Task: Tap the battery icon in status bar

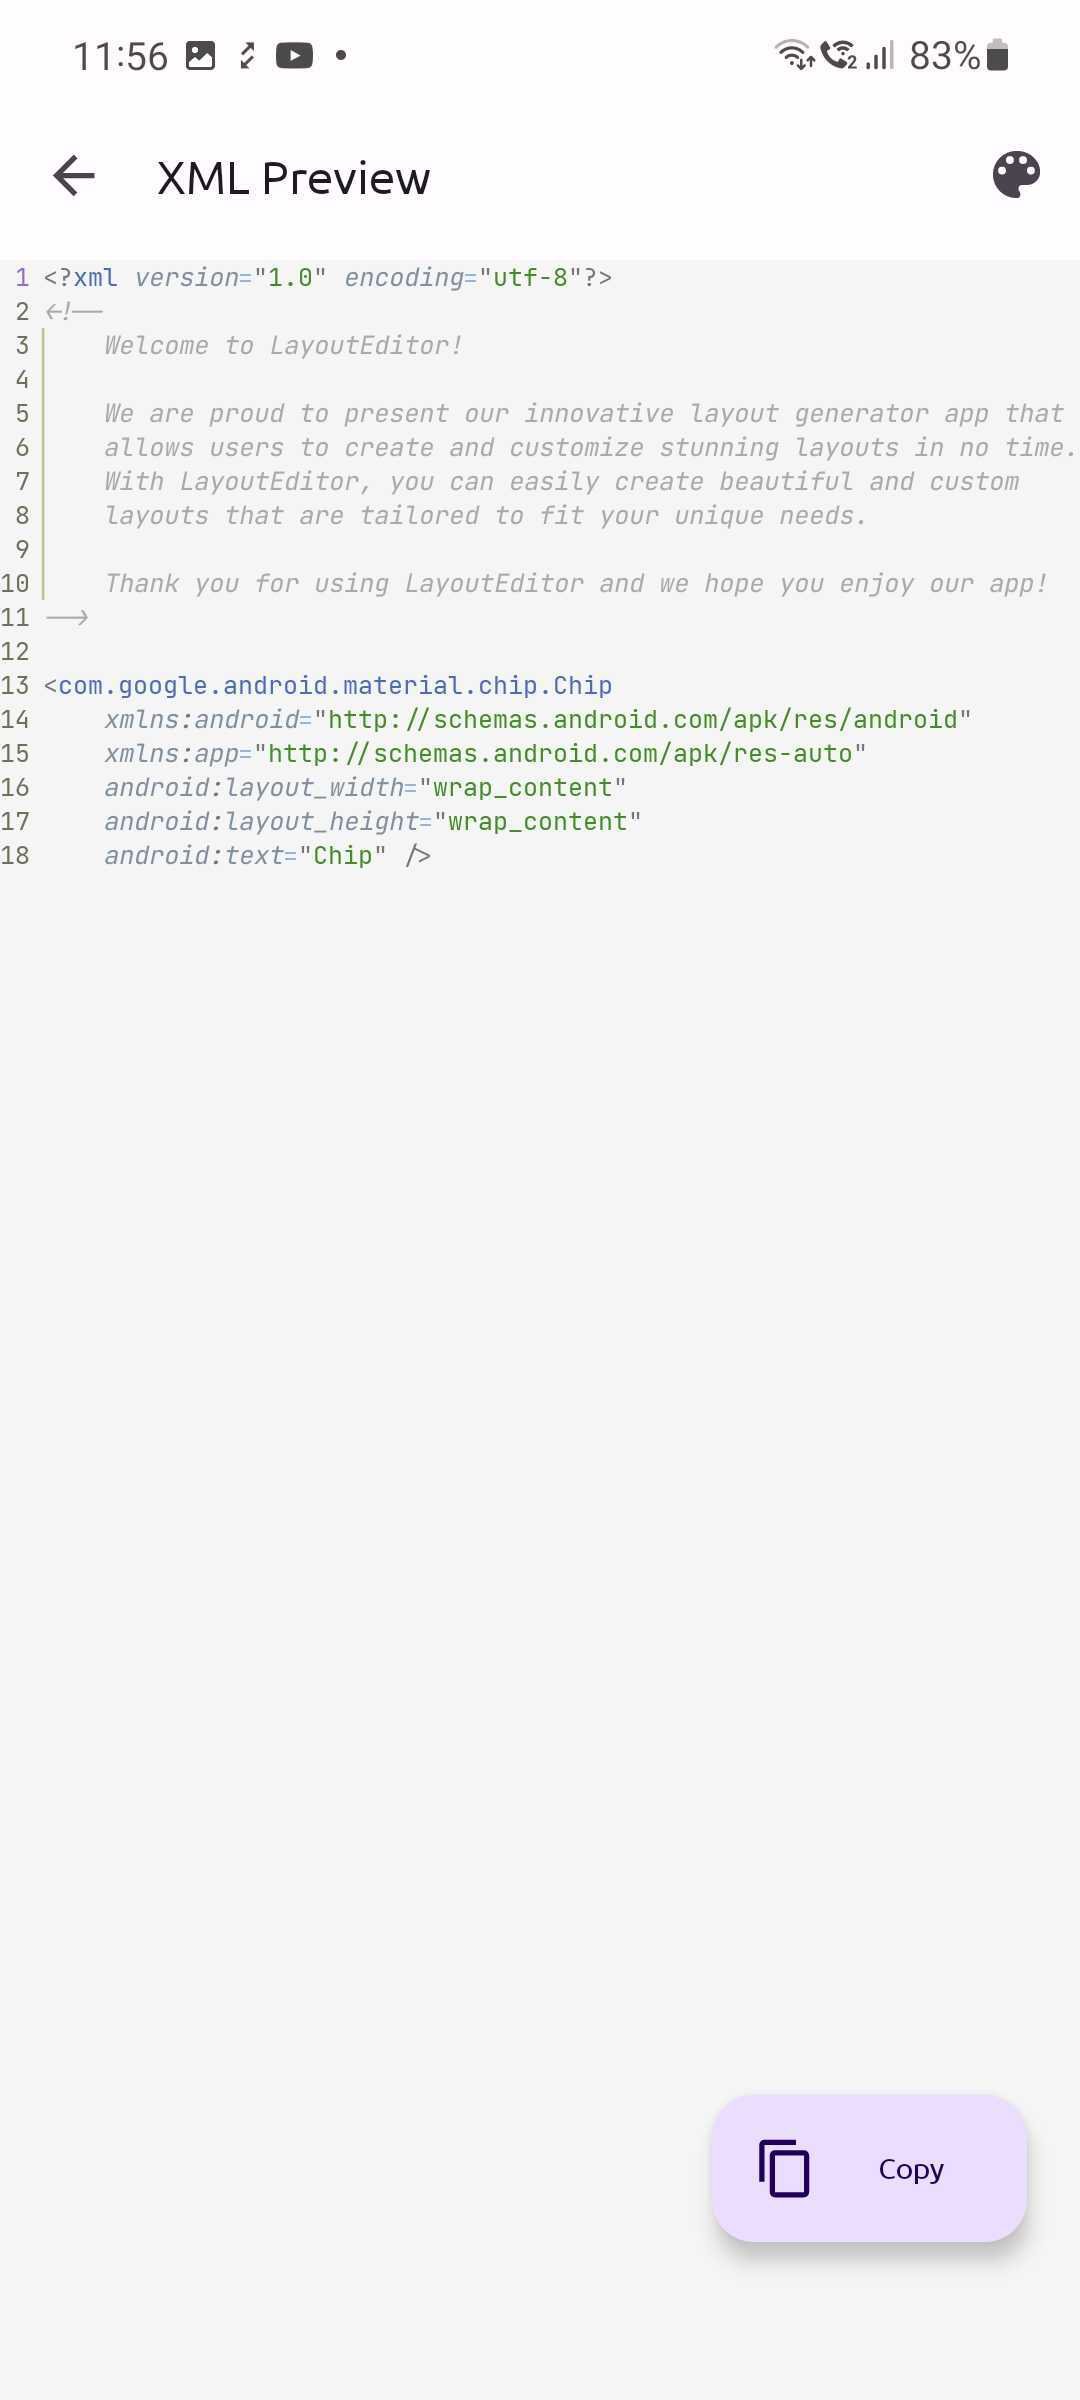Action: [x=997, y=56]
